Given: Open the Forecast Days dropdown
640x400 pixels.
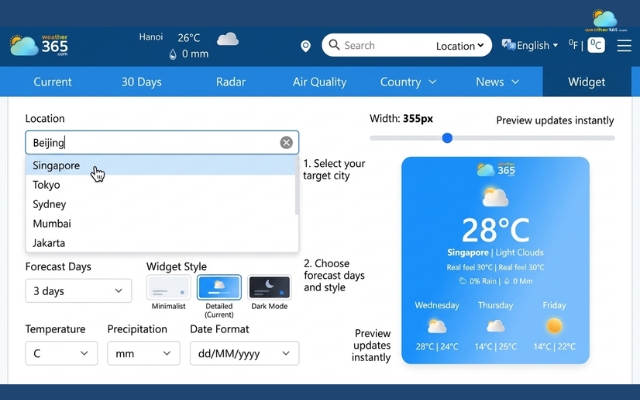Looking at the screenshot, I should point(78,291).
